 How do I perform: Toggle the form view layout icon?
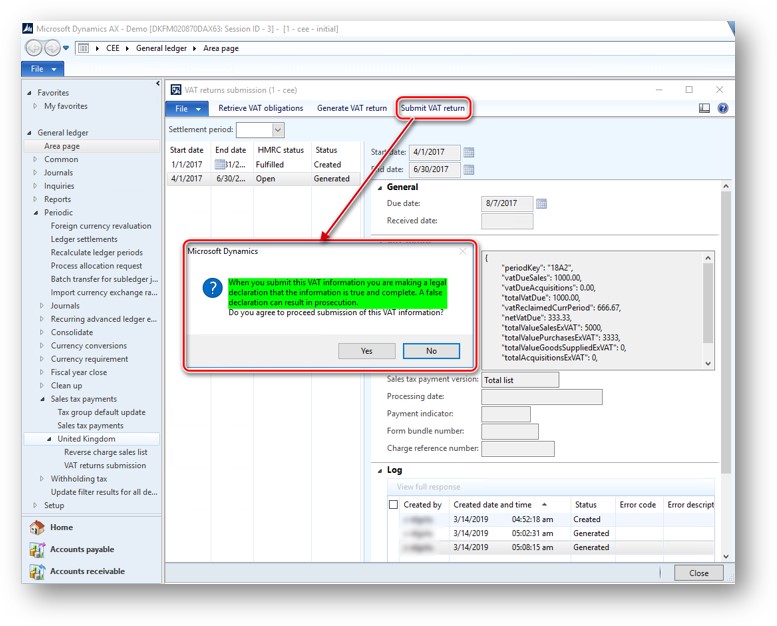(x=704, y=108)
